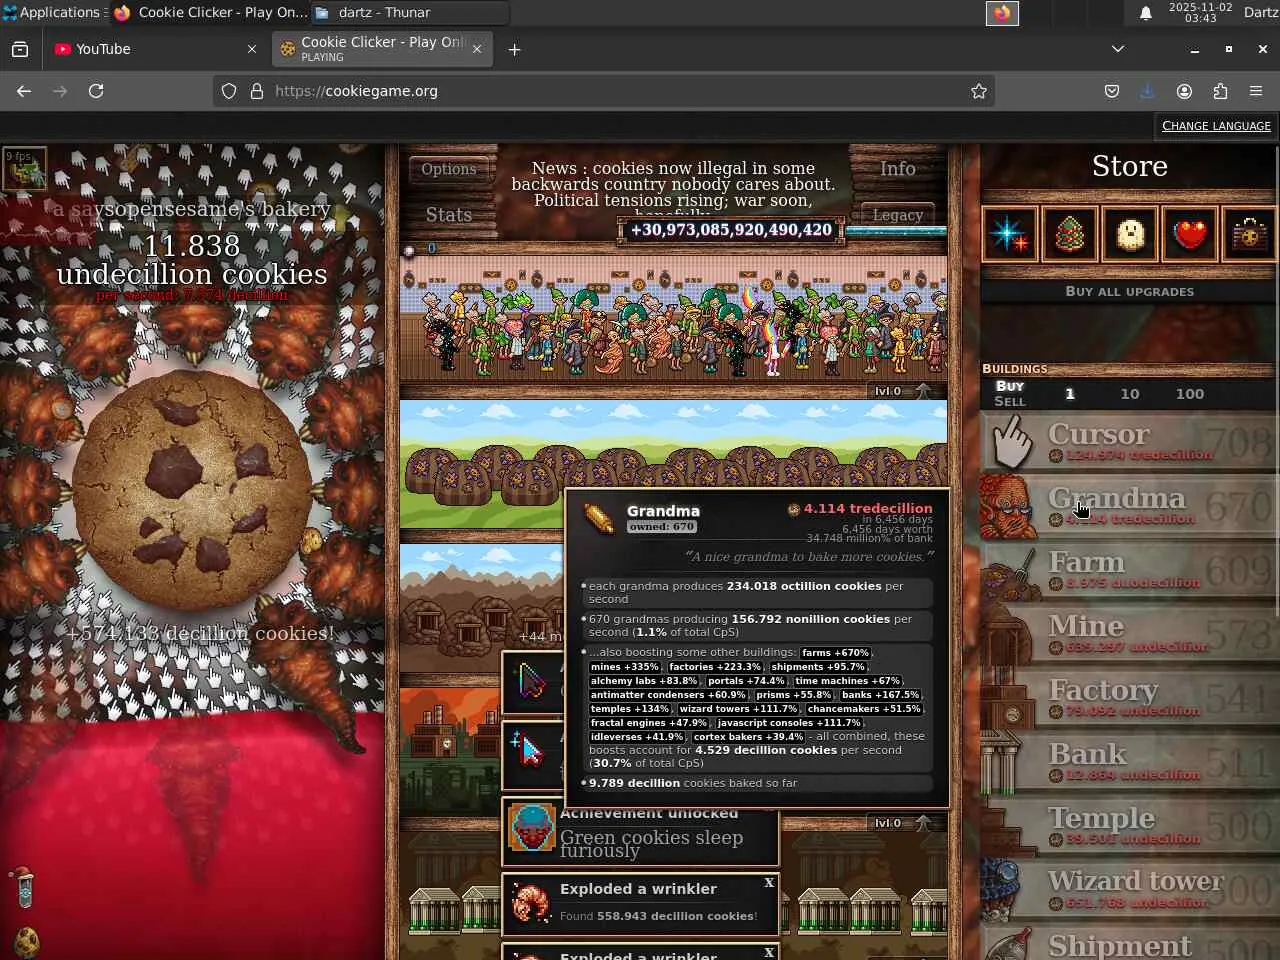Open the Info menu
Image resolution: width=1280 pixels, height=960 pixels.
[898, 169]
